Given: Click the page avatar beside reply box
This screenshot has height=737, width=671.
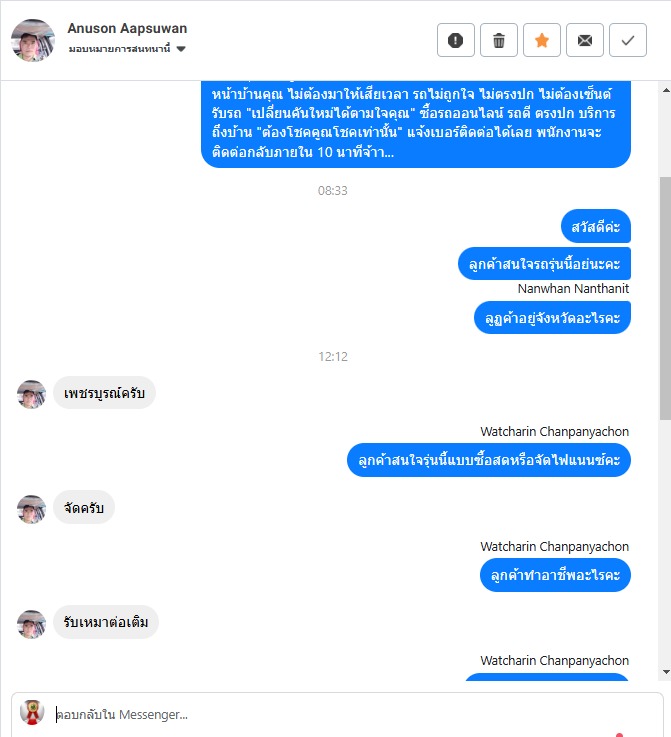Looking at the screenshot, I should [32, 712].
